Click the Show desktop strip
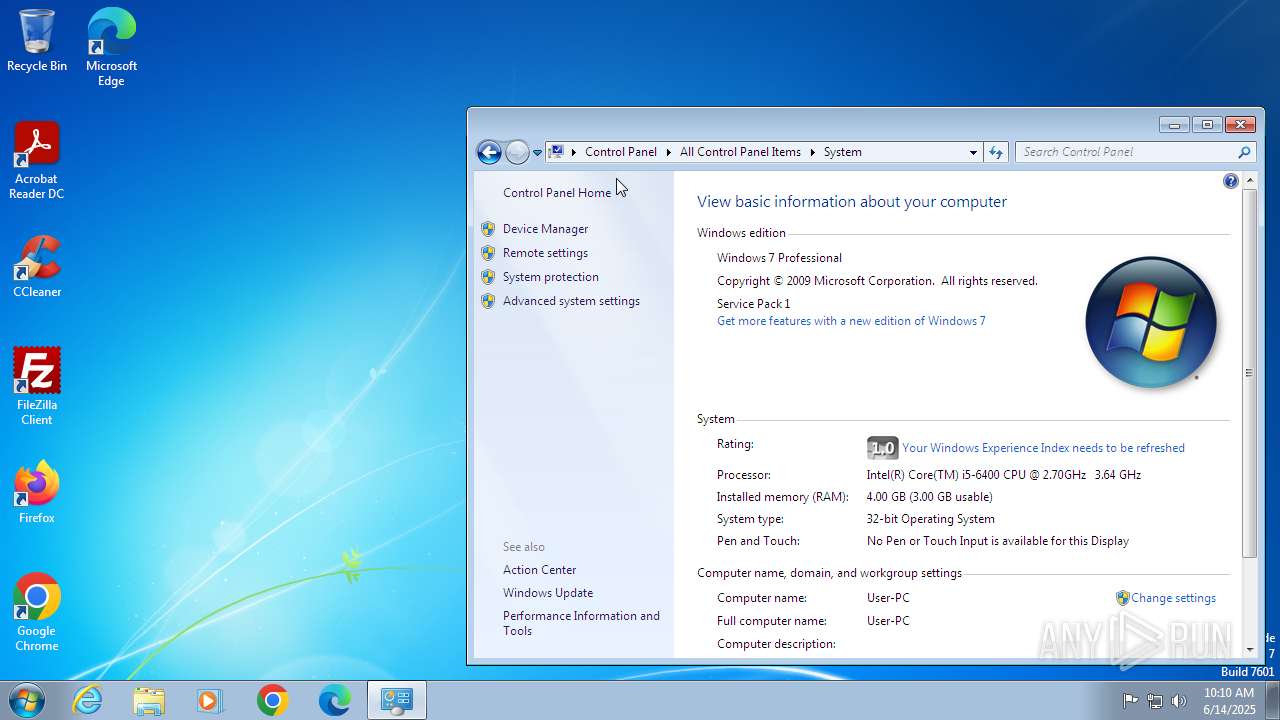1280x720 pixels. 1272,700
